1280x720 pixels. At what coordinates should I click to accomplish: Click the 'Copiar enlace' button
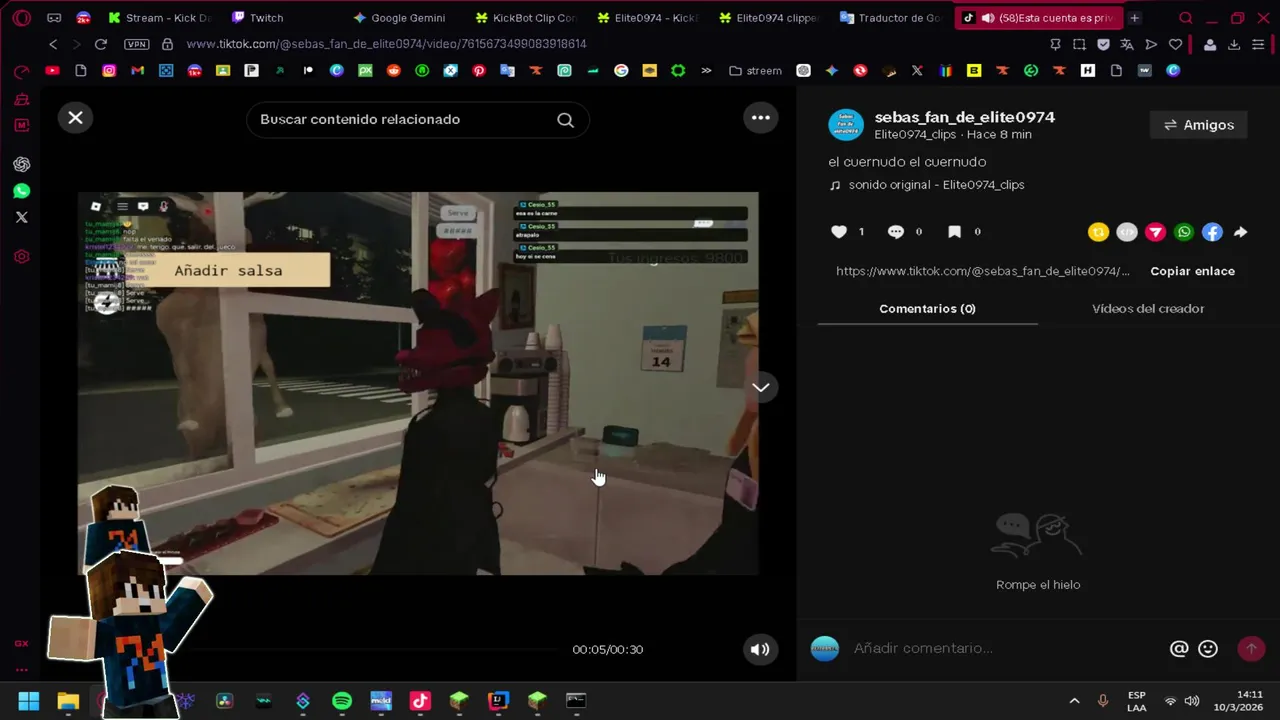point(1192,271)
